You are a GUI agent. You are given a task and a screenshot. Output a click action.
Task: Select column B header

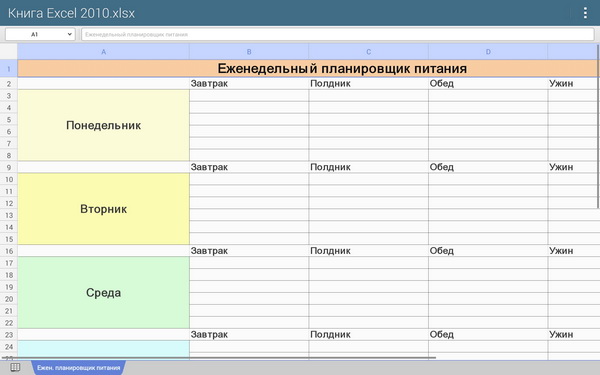249,52
